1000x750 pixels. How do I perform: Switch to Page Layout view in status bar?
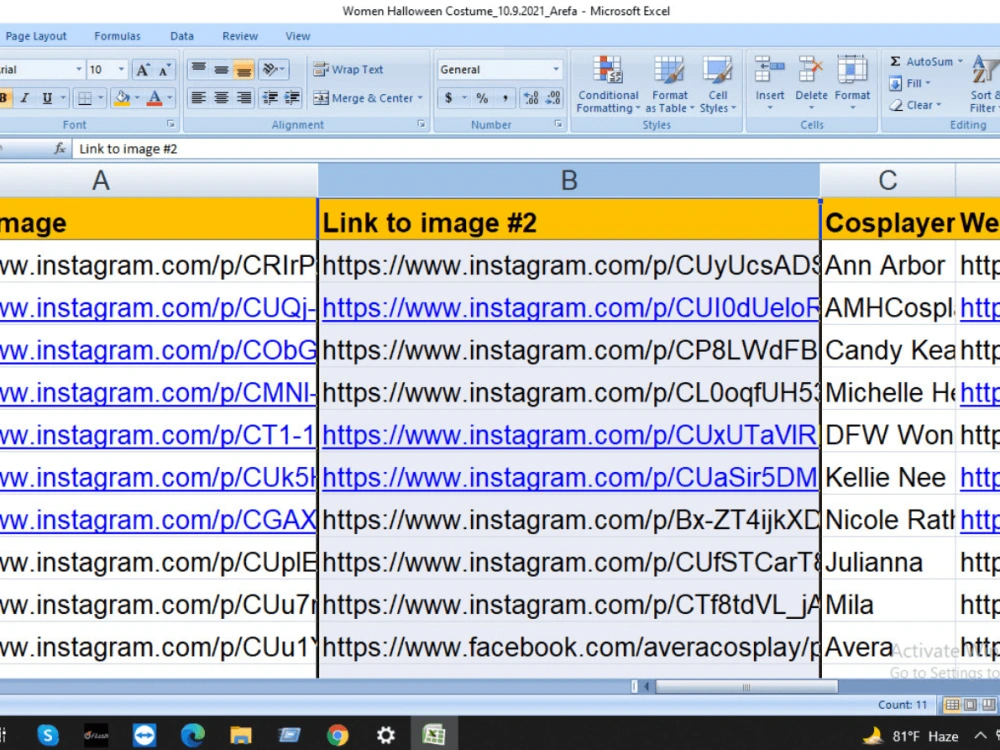970,705
